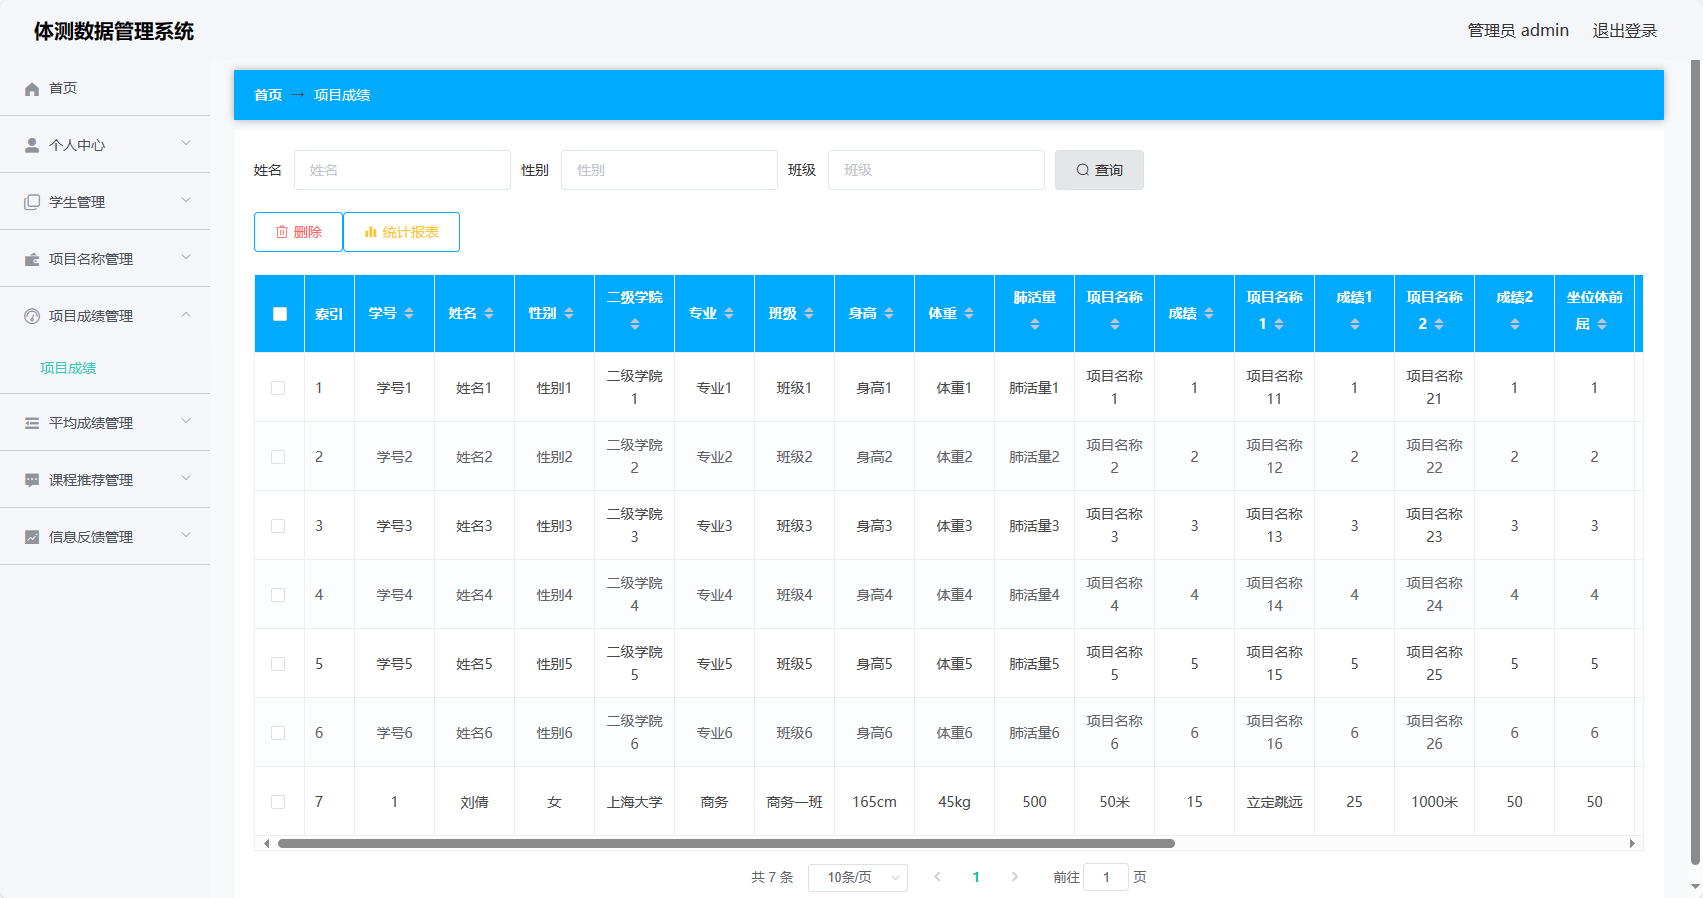The width and height of the screenshot is (1703, 898).
Task: Click the 个人中心 user icon
Action: click(x=32, y=146)
